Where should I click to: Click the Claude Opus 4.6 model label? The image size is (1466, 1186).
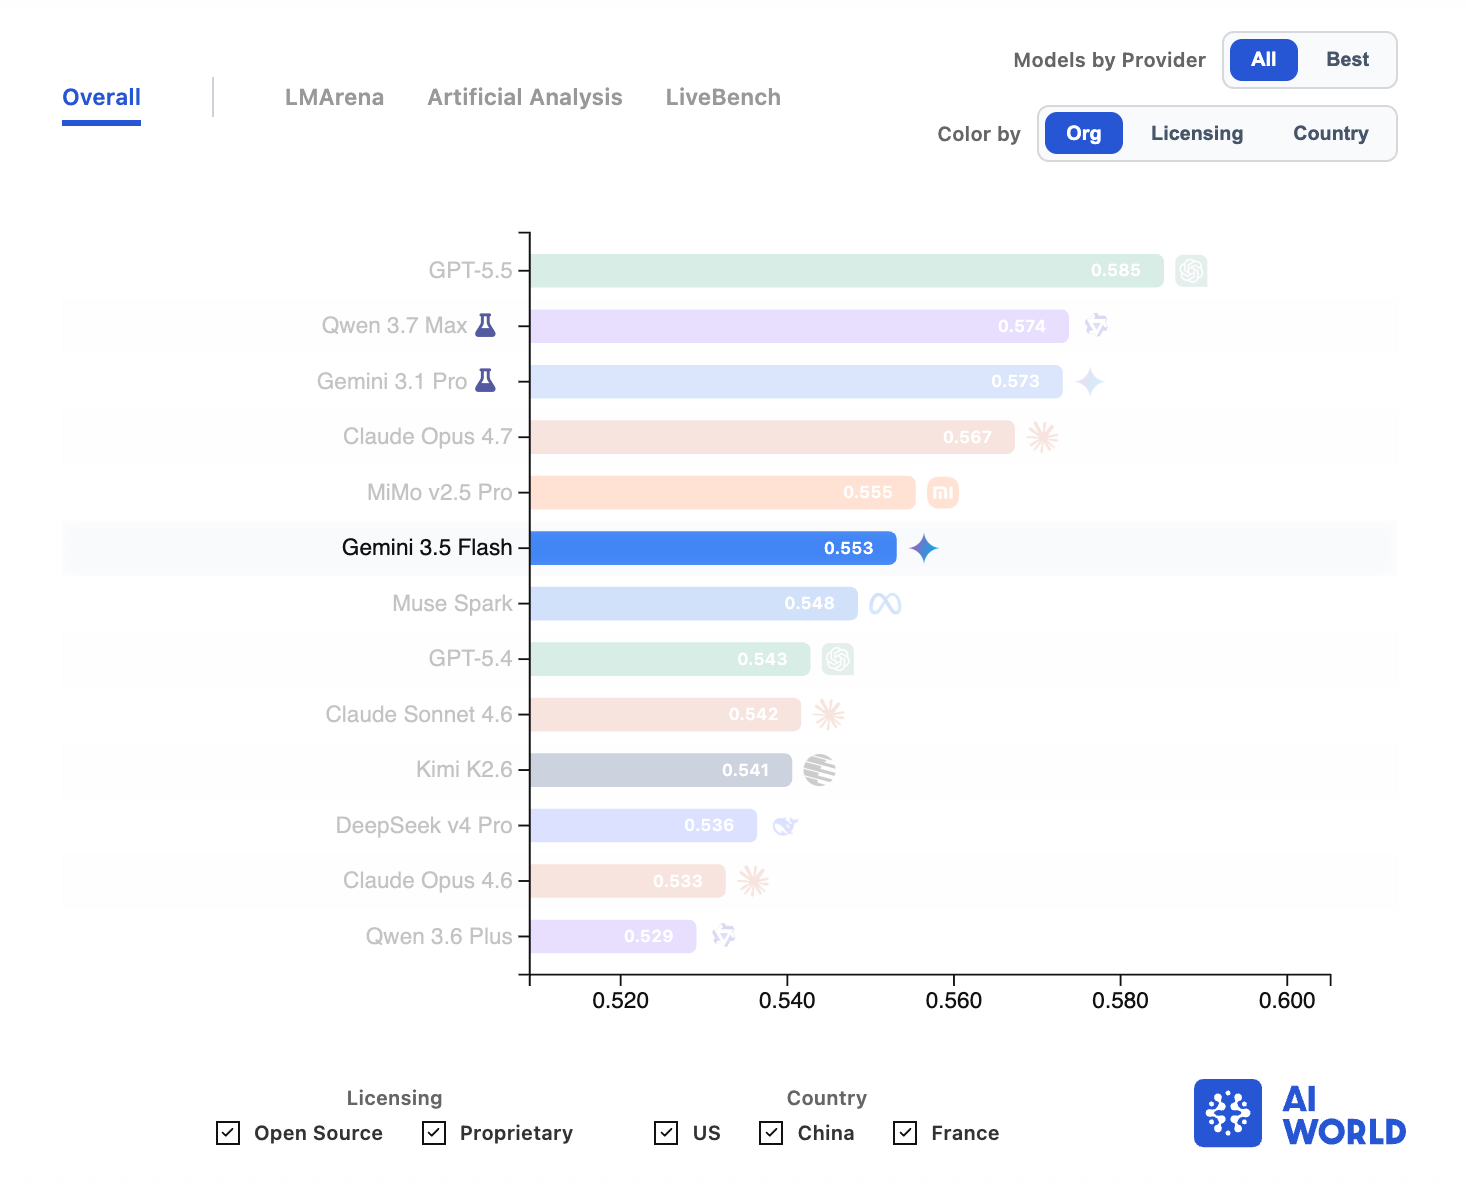point(428,881)
